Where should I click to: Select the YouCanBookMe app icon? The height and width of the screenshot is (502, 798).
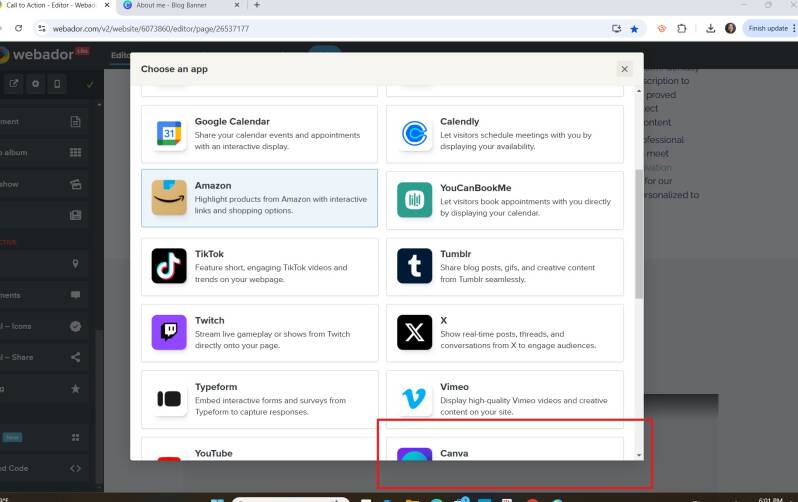pyautogui.click(x=414, y=200)
